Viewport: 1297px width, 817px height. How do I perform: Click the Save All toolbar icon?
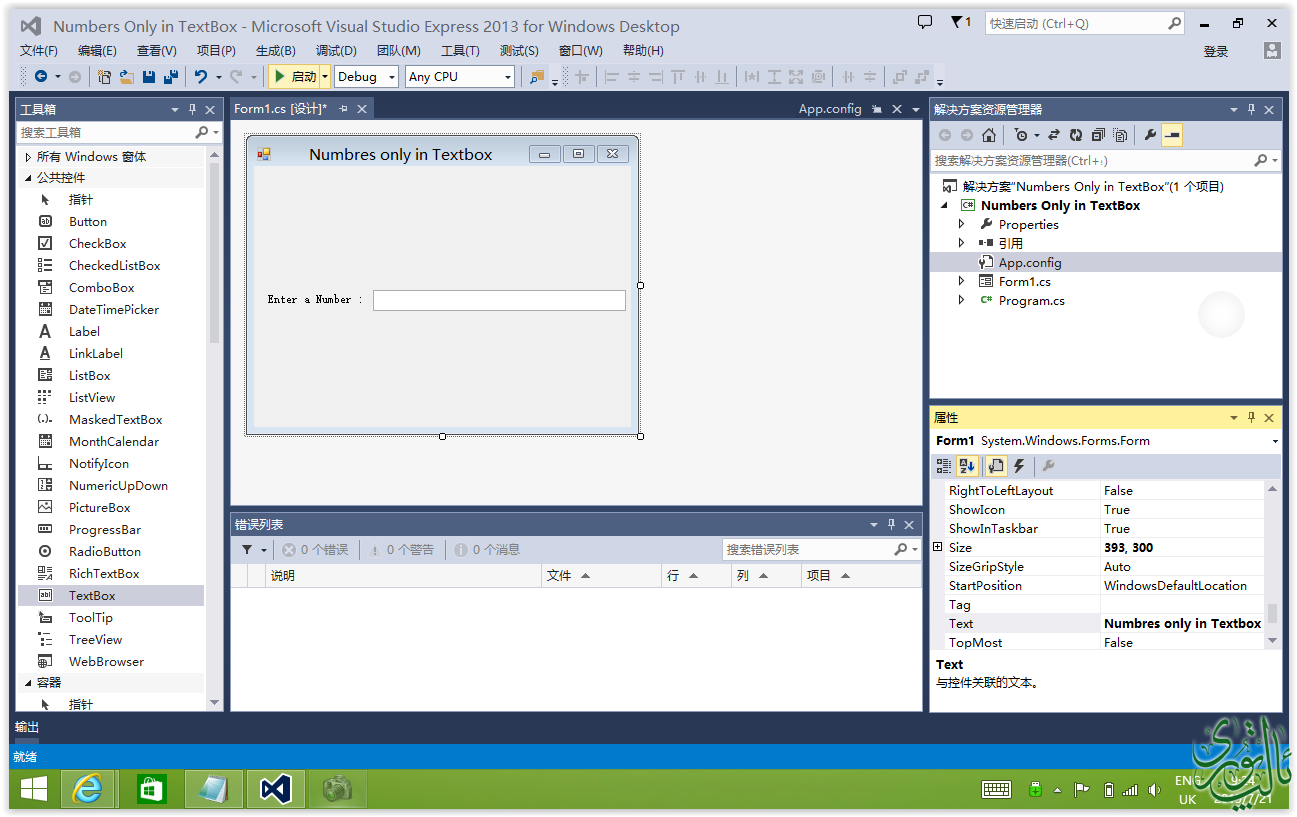(x=170, y=77)
